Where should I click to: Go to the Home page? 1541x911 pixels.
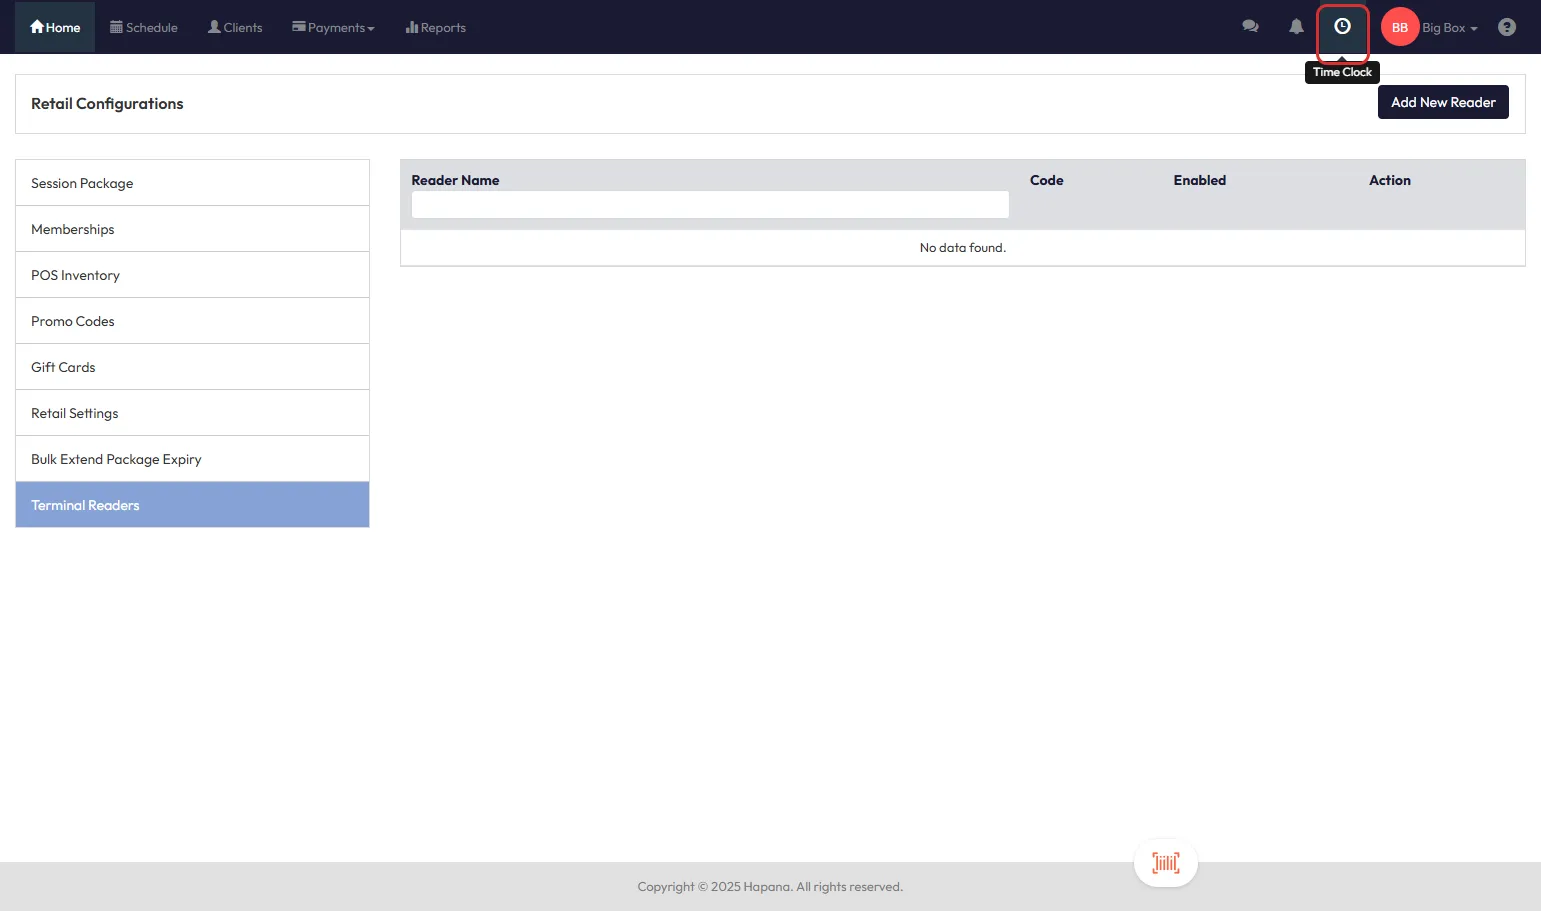point(55,27)
